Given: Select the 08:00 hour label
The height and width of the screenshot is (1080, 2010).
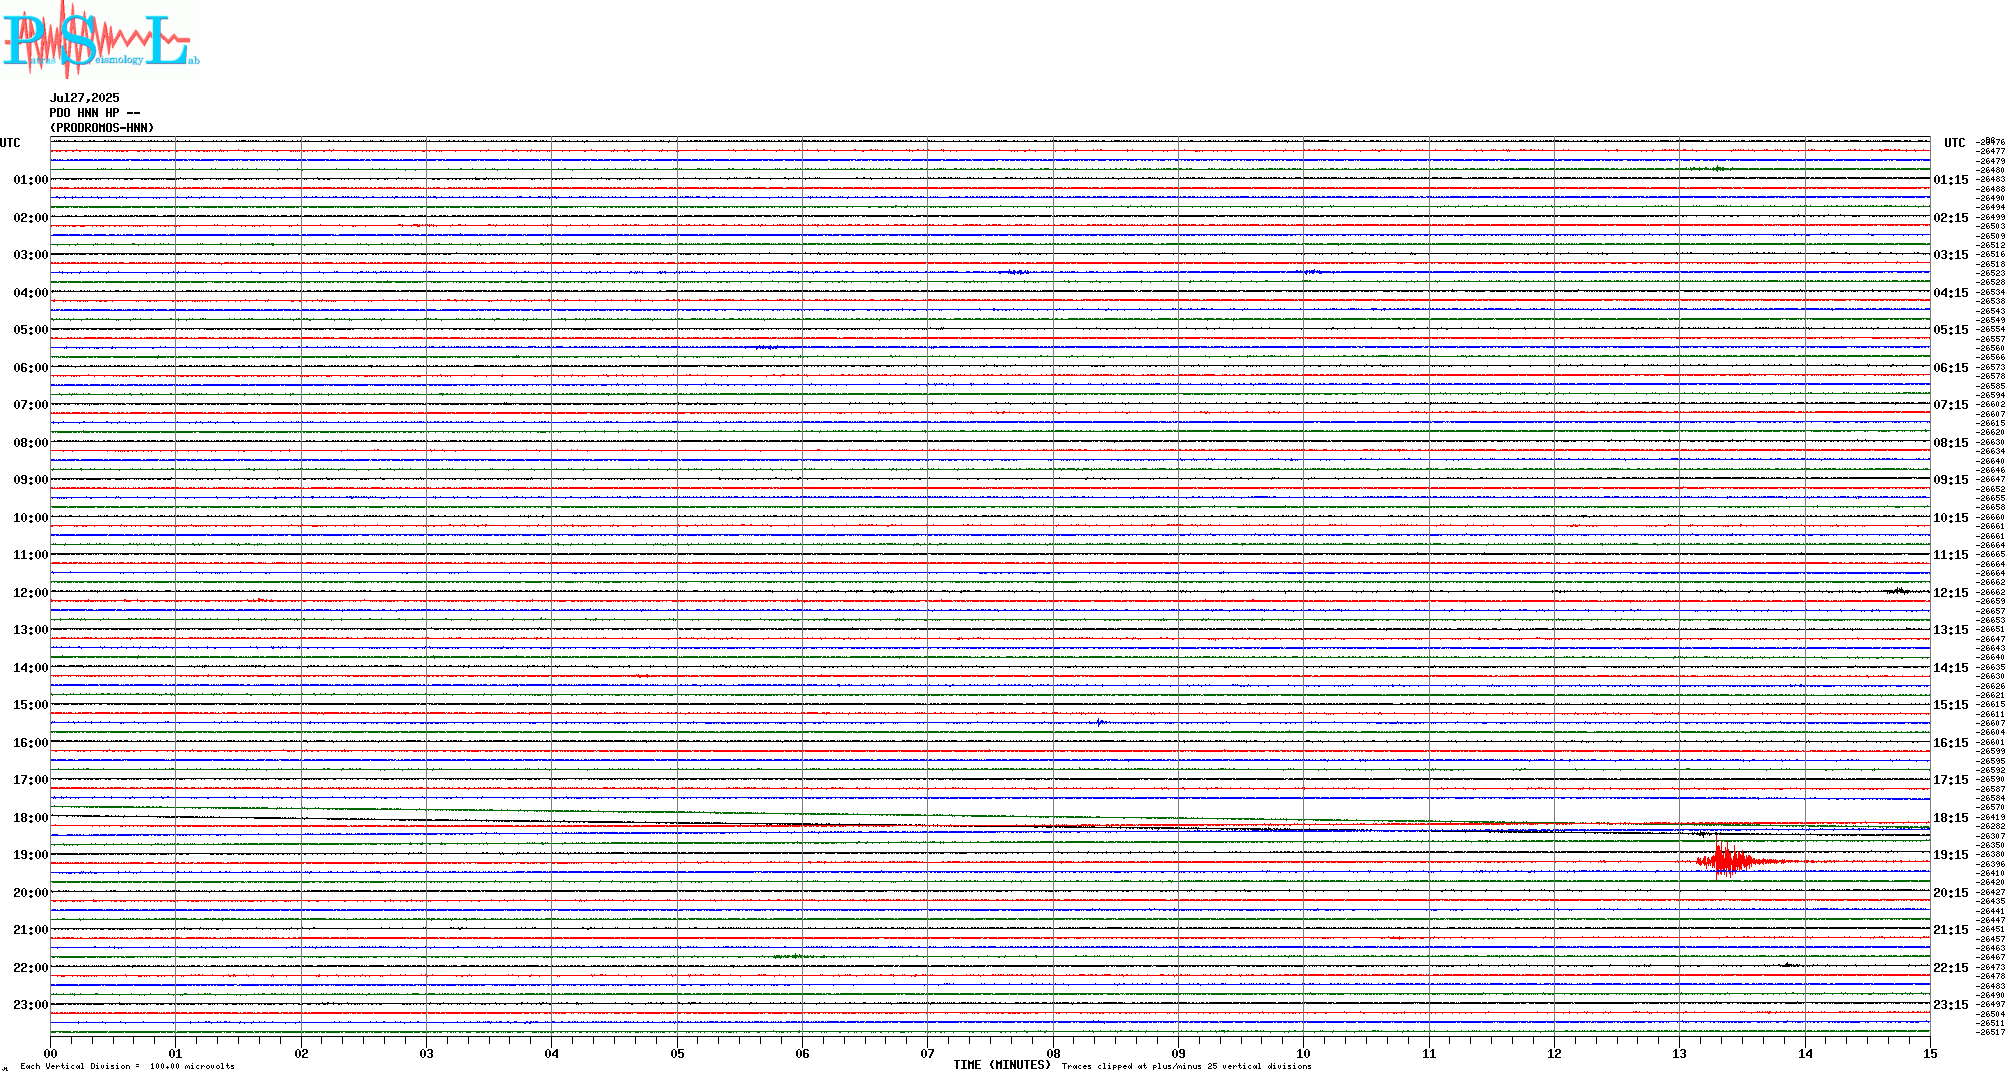Looking at the screenshot, I should [x=31, y=443].
